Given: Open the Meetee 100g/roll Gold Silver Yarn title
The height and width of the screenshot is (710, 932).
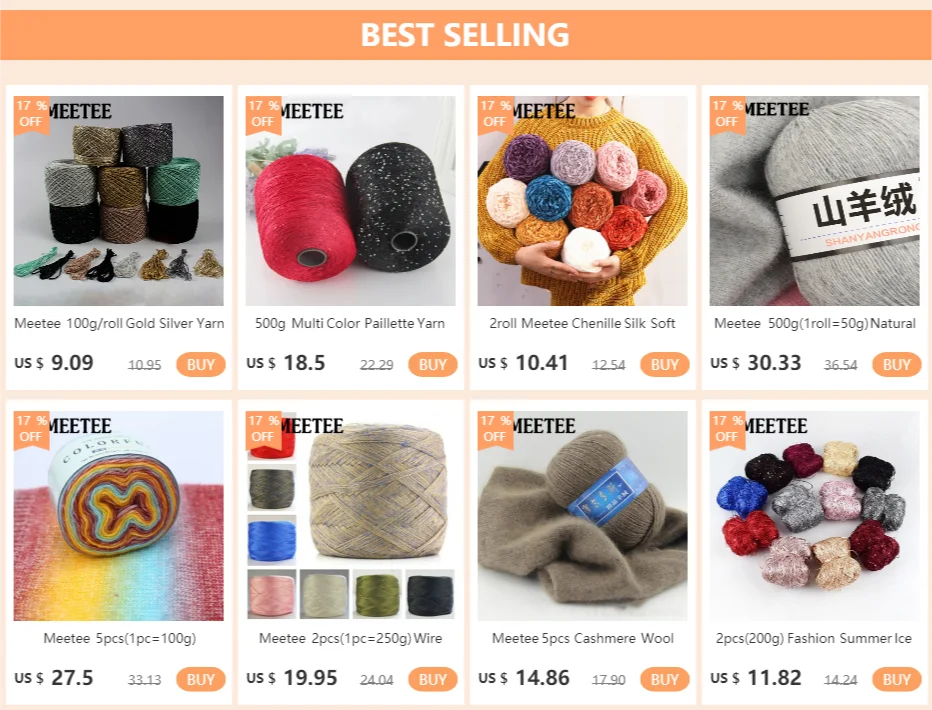Looking at the screenshot, I should click(x=119, y=323).
